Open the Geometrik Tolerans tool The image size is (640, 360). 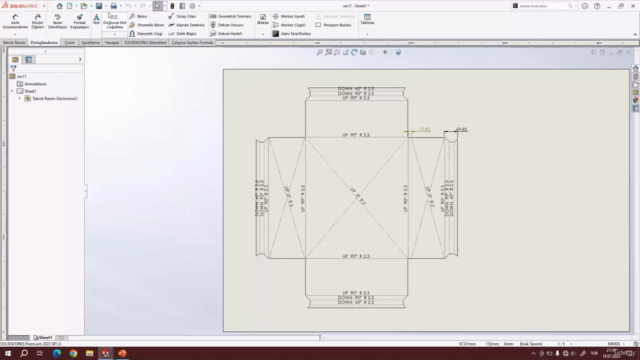coord(230,16)
